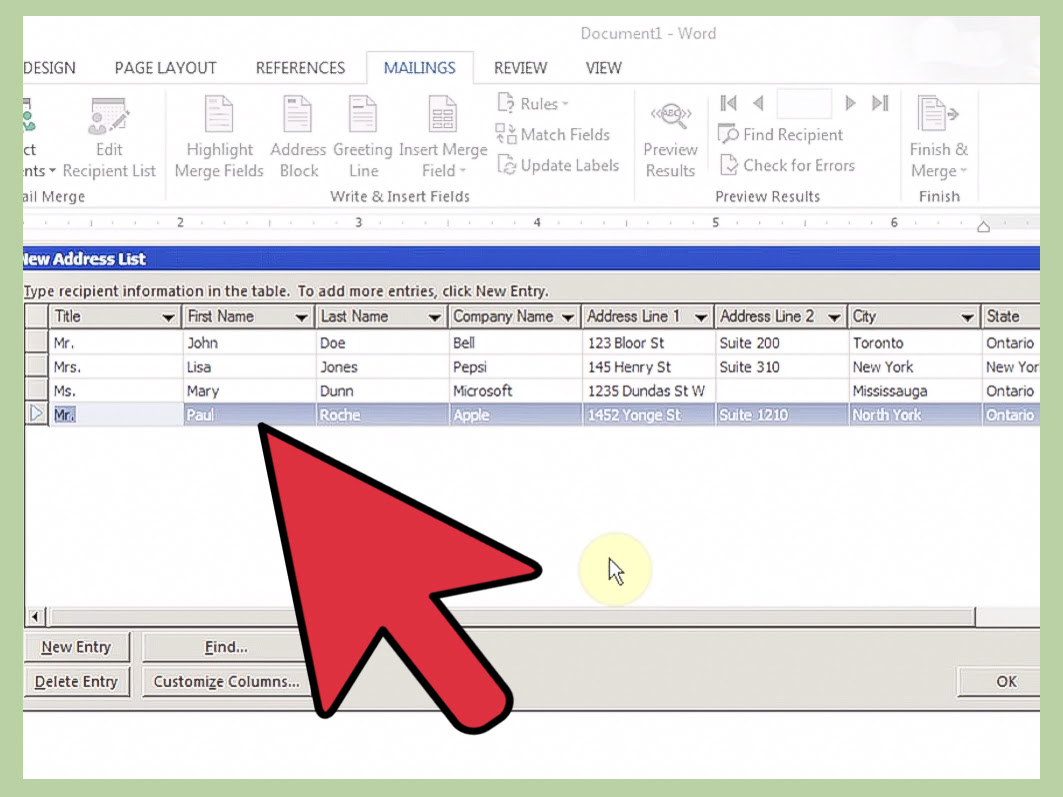Click the cell "Apple"
The width and height of the screenshot is (1063, 797).
tap(515, 415)
